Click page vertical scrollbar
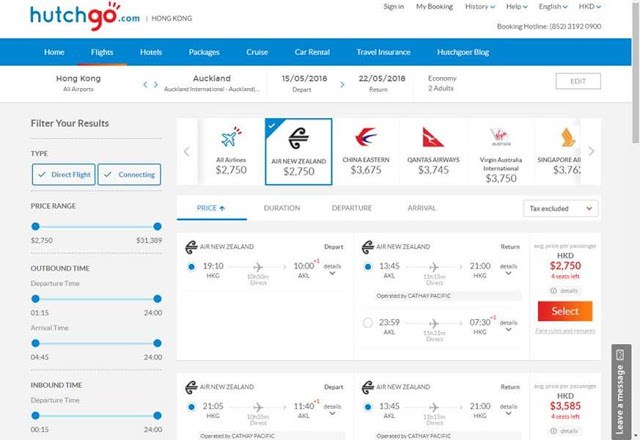This screenshot has height=440, width=640. (x=636, y=72)
